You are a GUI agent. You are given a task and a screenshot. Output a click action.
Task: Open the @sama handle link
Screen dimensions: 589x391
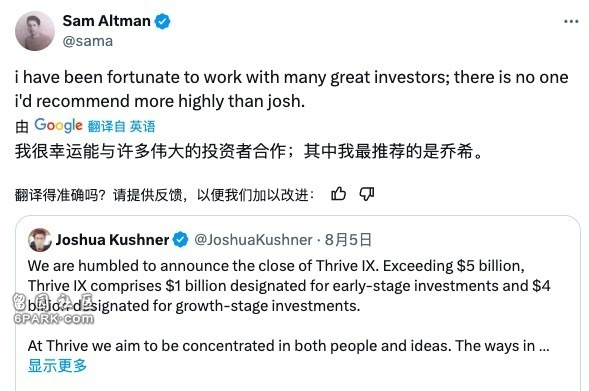point(88,41)
